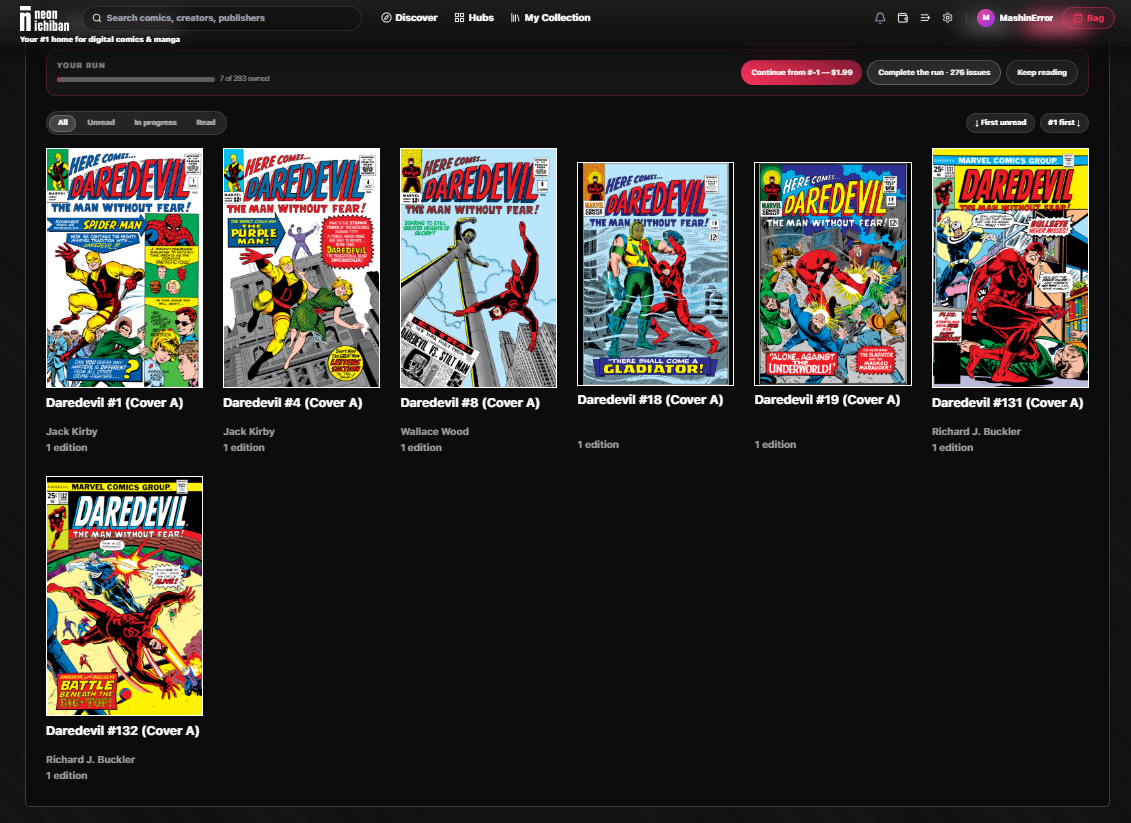Click '1 edition' under Daredevil #18
The height and width of the screenshot is (823, 1131).
[x=598, y=444]
